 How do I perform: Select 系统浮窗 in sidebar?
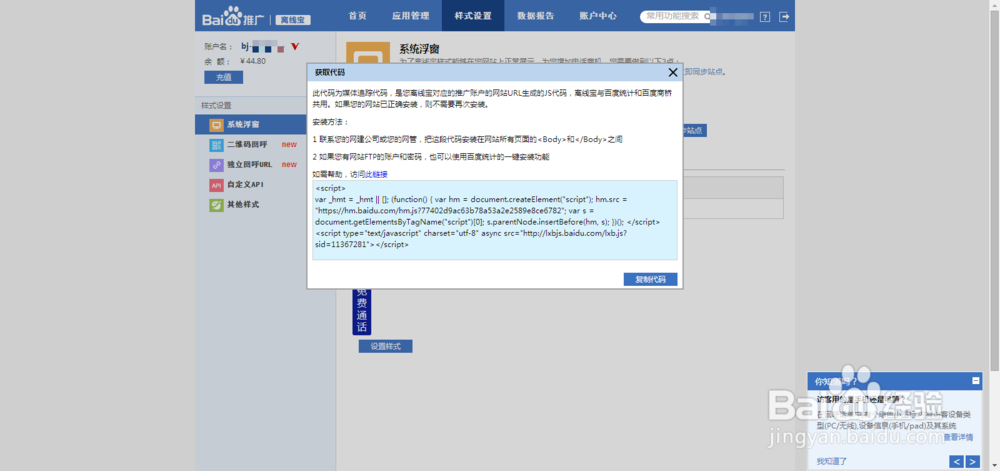pos(251,124)
